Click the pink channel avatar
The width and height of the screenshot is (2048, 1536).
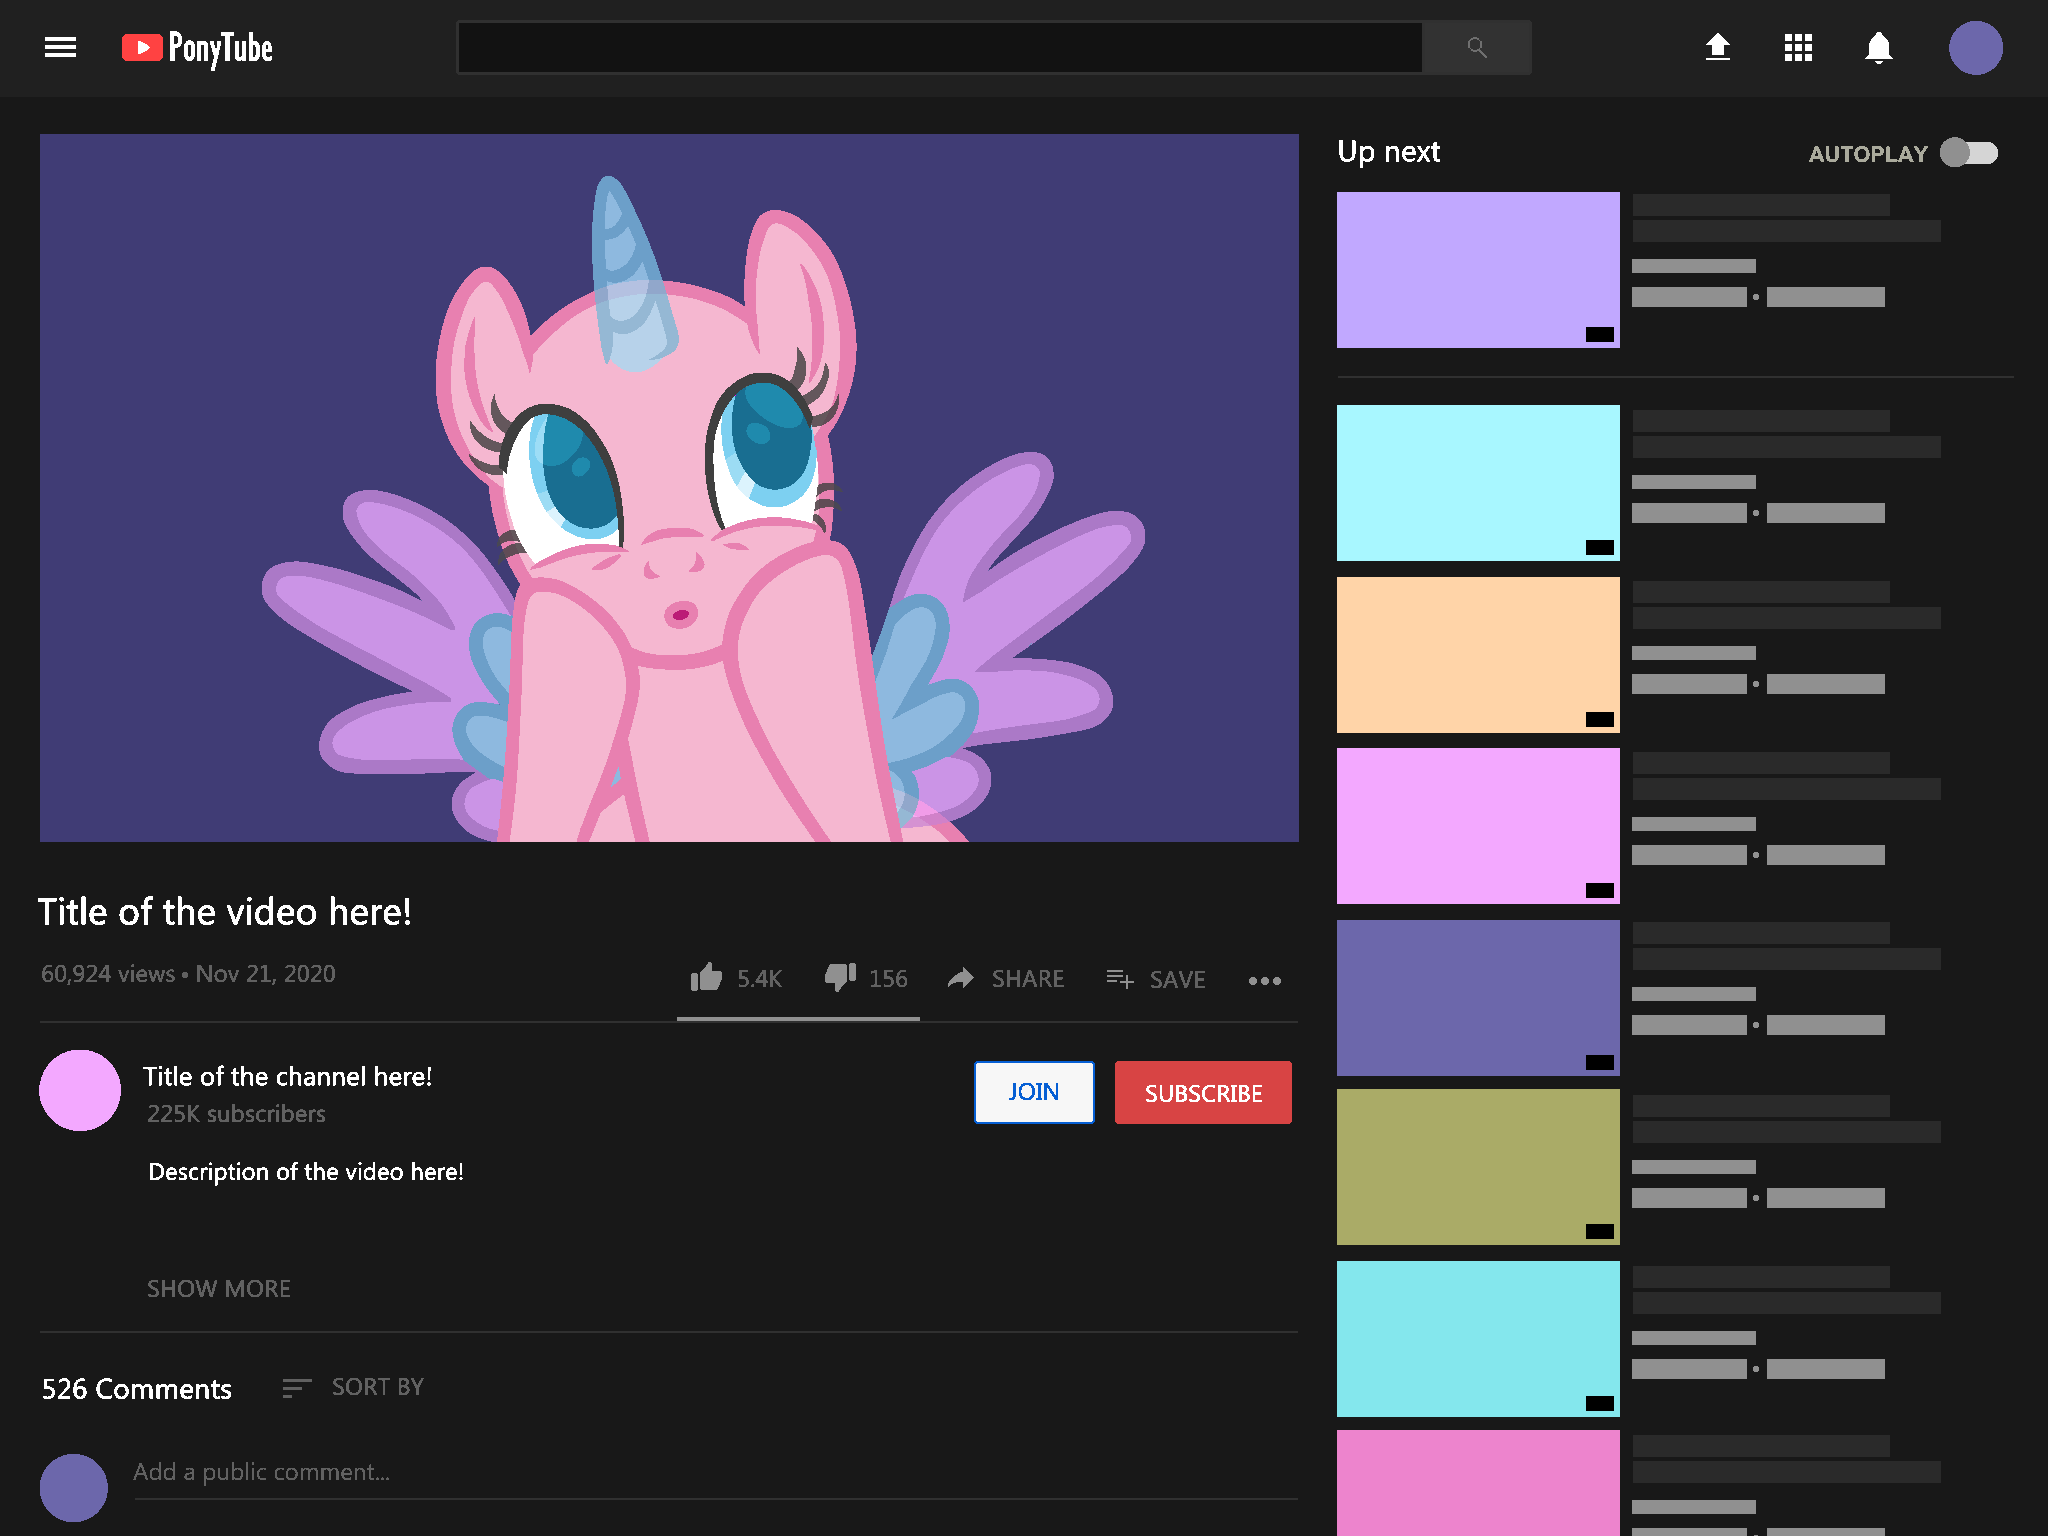[80, 1090]
